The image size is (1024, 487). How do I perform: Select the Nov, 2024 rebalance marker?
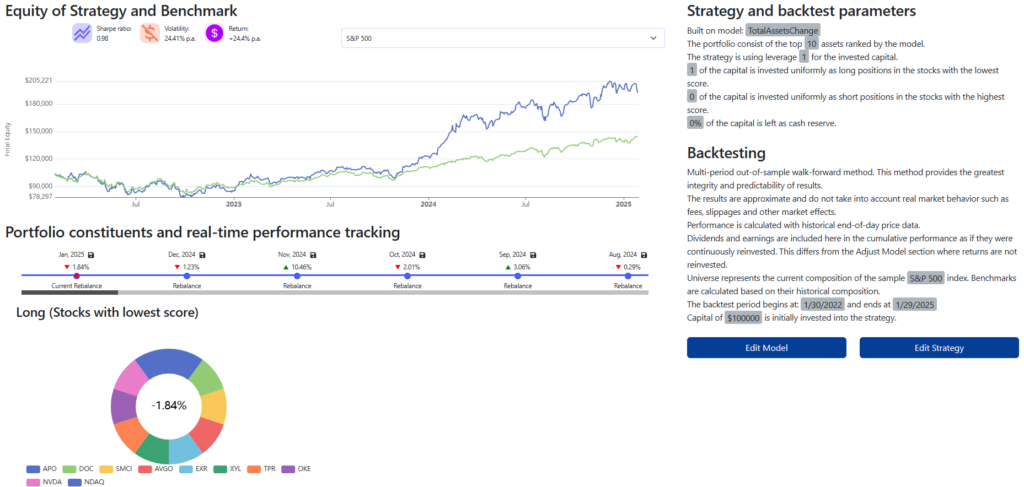(x=297, y=275)
